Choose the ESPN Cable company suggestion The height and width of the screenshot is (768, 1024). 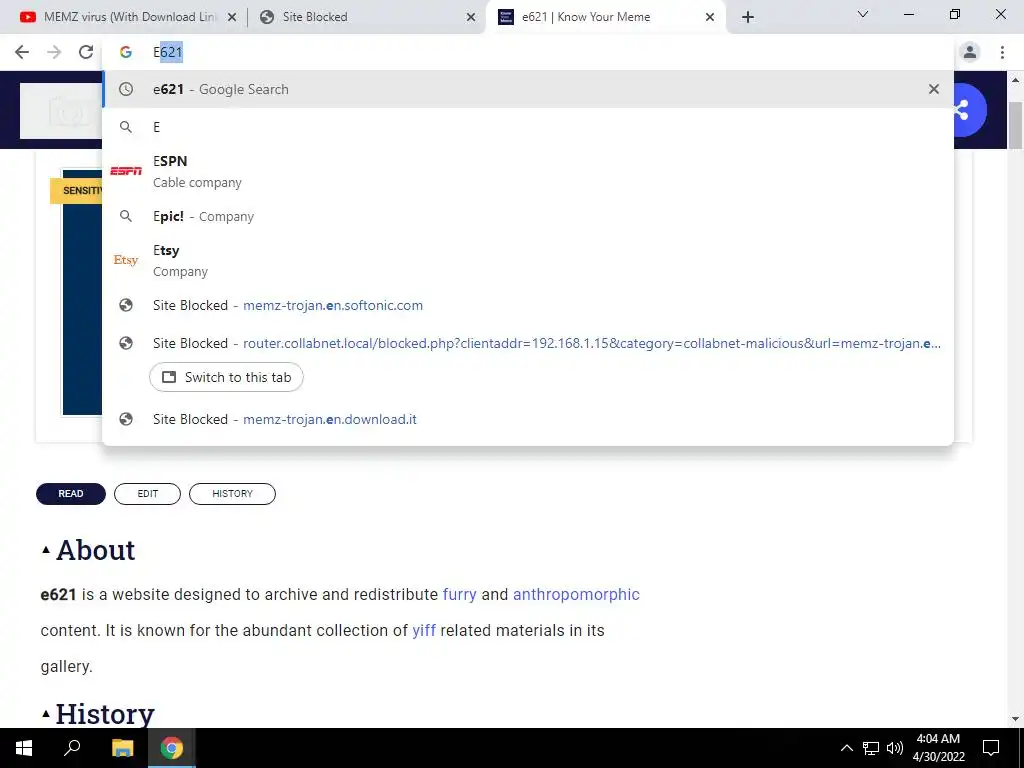pos(528,171)
